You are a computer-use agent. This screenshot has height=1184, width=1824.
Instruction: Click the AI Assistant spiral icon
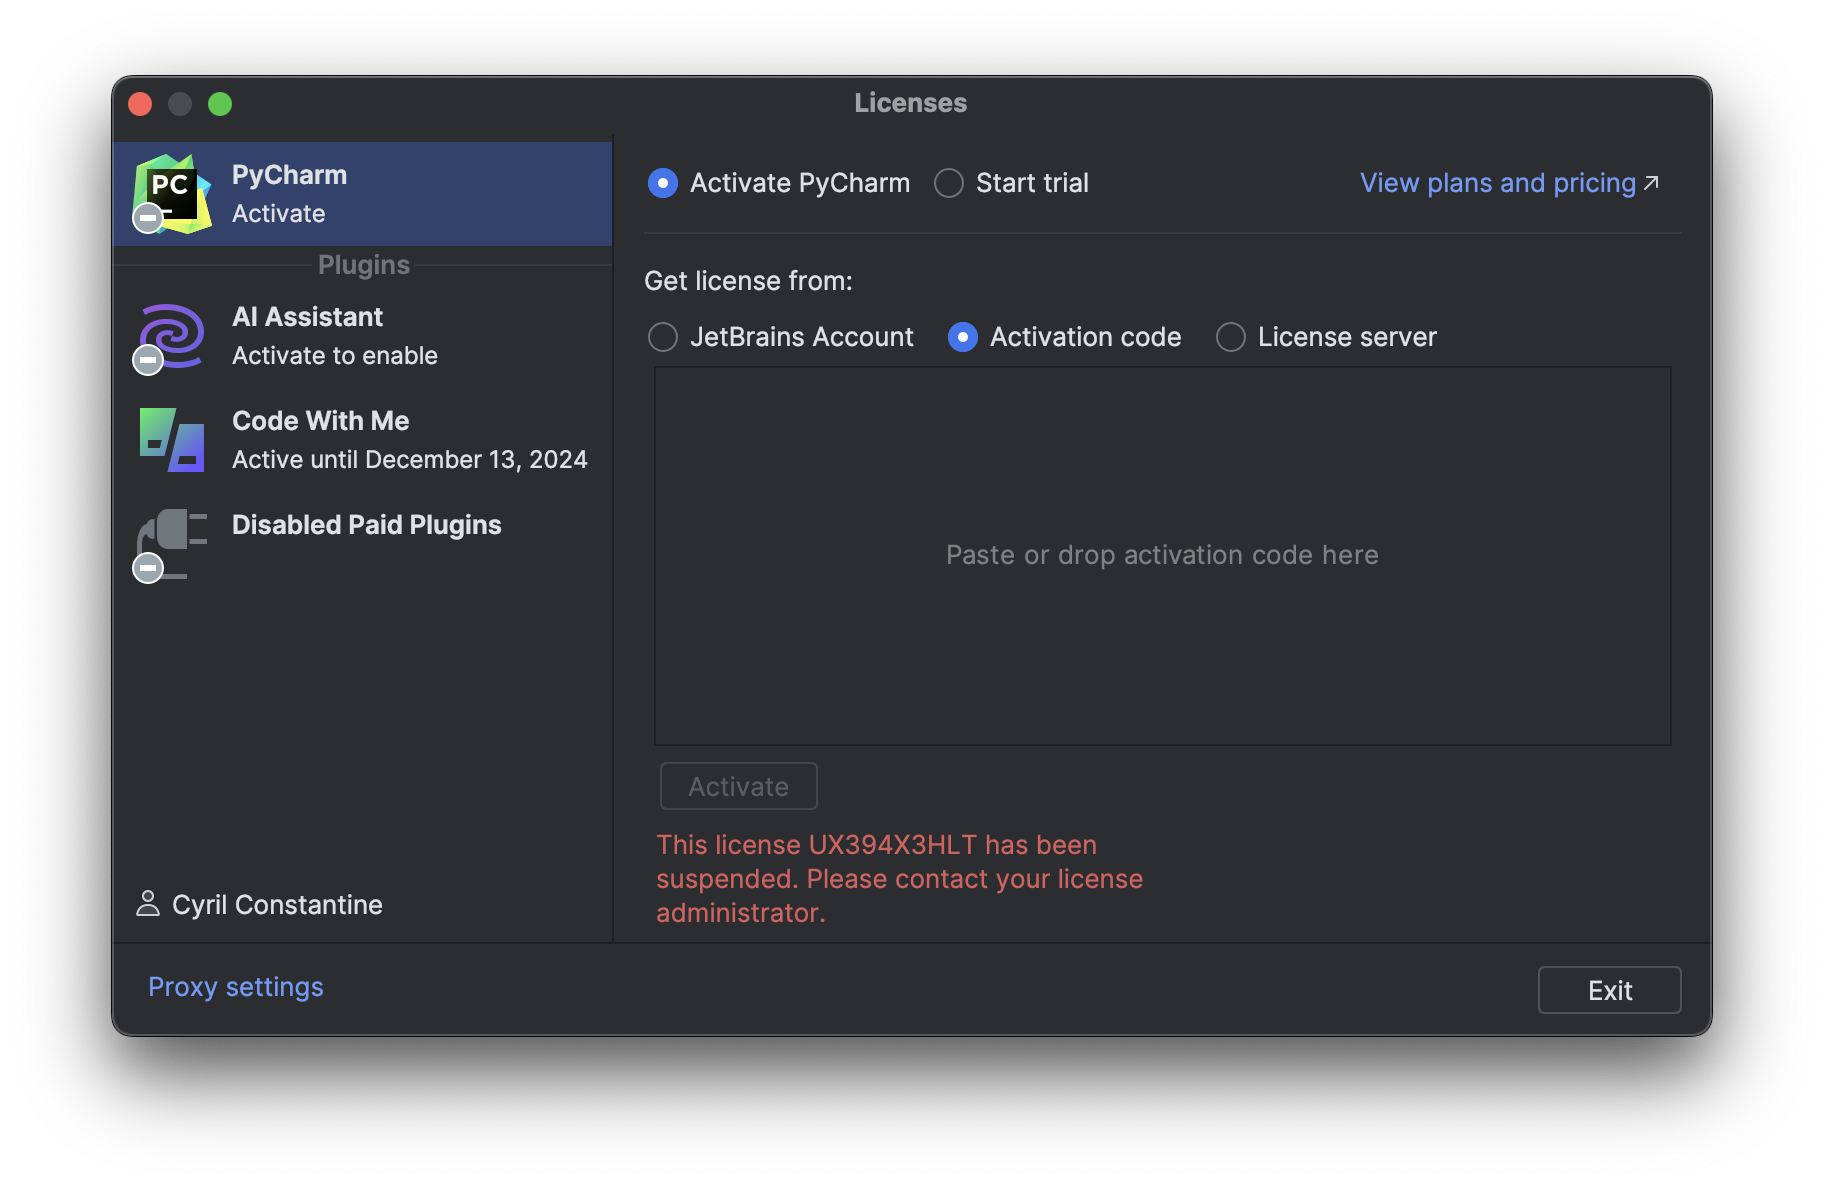pyautogui.click(x=172, y=337)
